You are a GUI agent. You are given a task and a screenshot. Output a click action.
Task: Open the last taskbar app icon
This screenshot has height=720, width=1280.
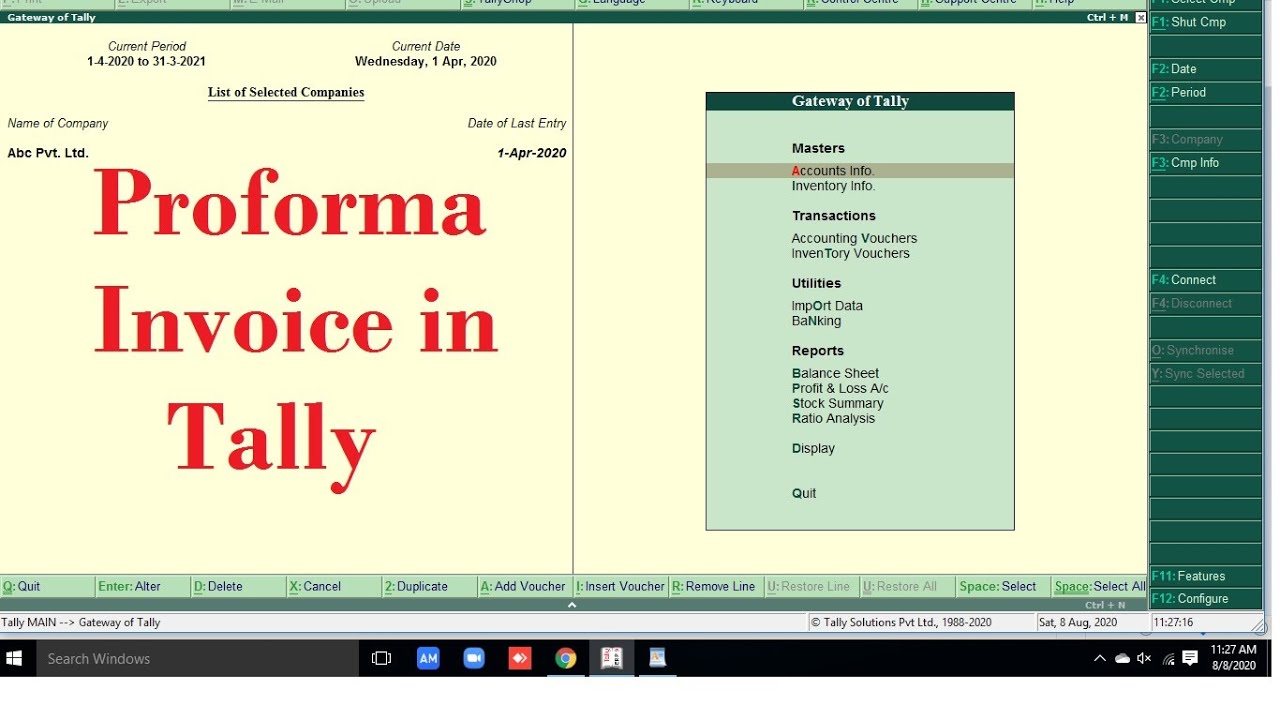(657, 658)
